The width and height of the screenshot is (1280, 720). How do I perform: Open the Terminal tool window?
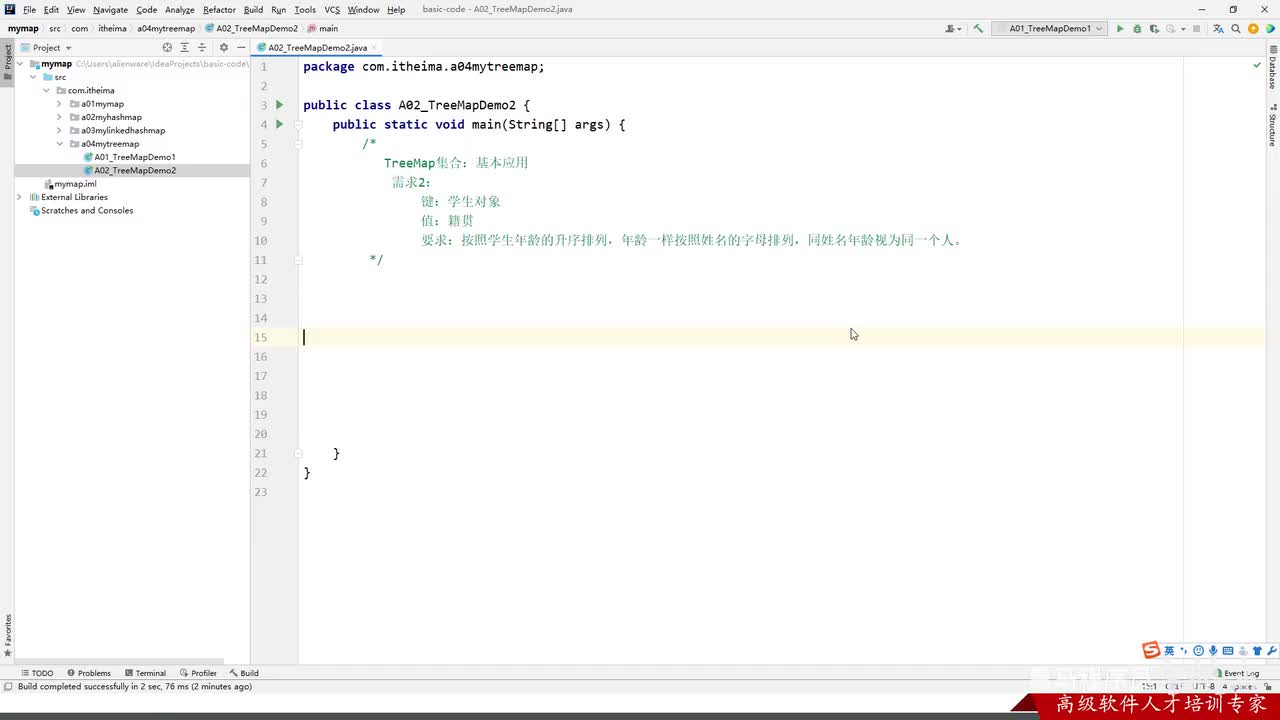coord(145,673)
